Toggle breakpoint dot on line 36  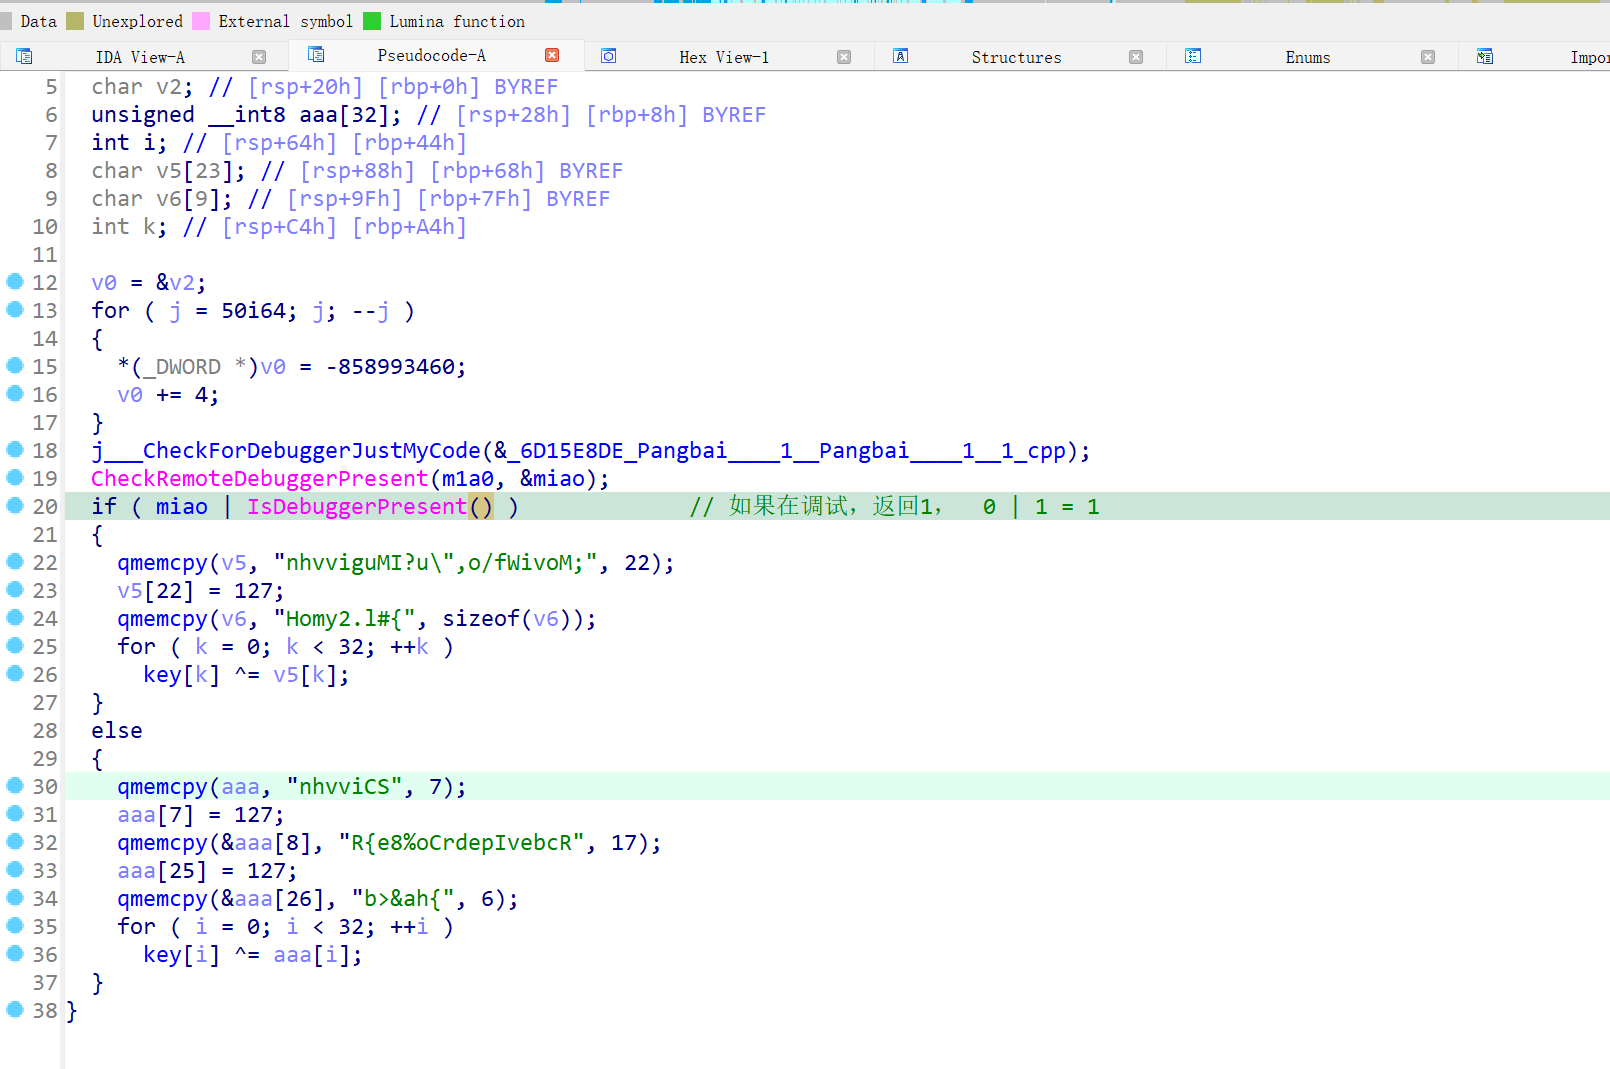point(15,954)
